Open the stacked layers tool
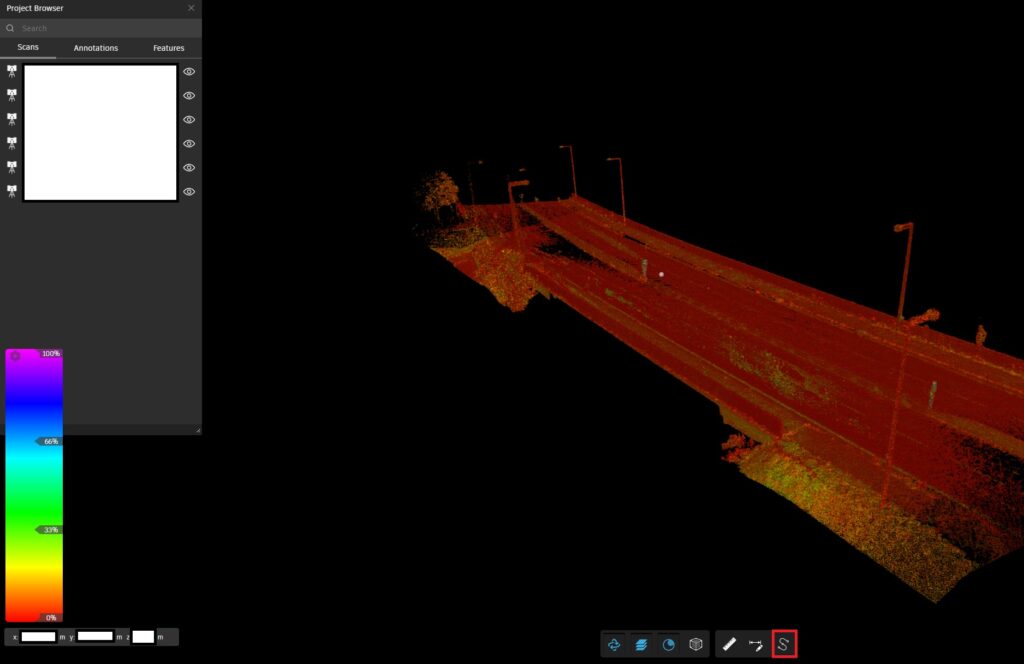 coord(641,645)
